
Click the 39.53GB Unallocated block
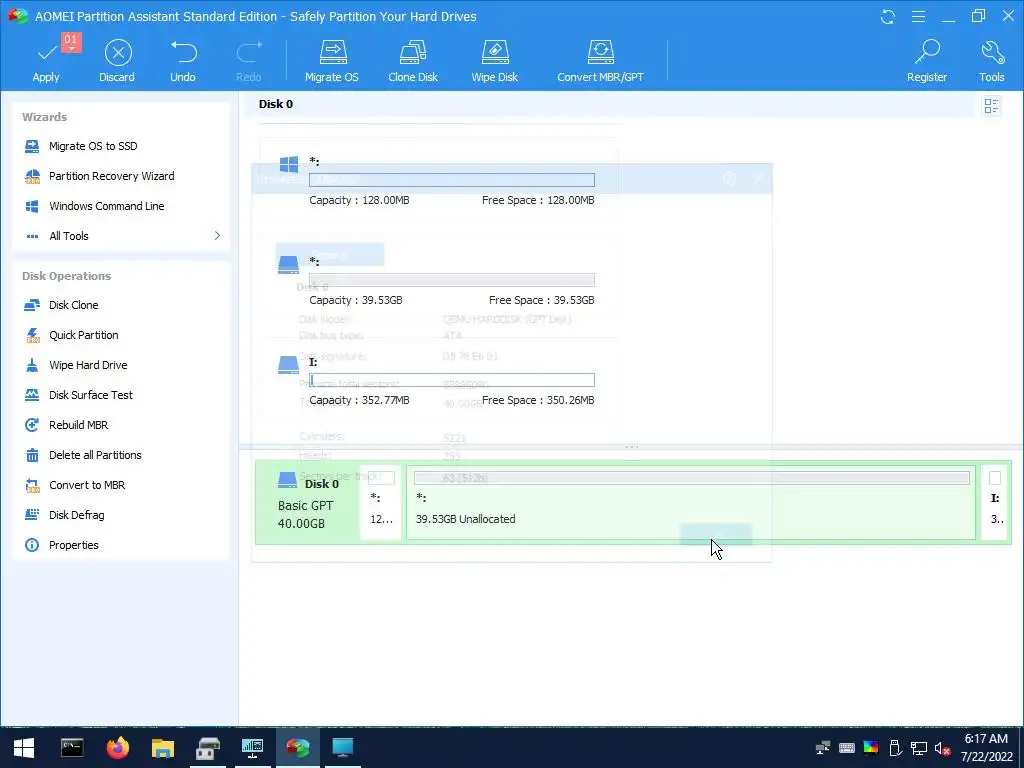(691, 502)
